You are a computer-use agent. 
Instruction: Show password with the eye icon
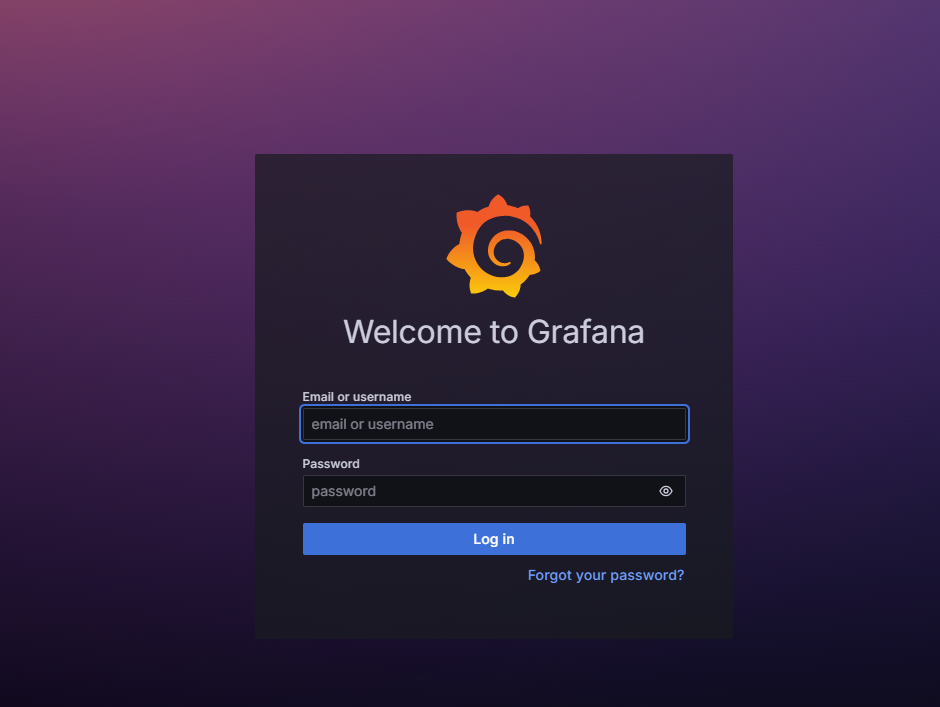pyautogui.click(x=665, y=491)
